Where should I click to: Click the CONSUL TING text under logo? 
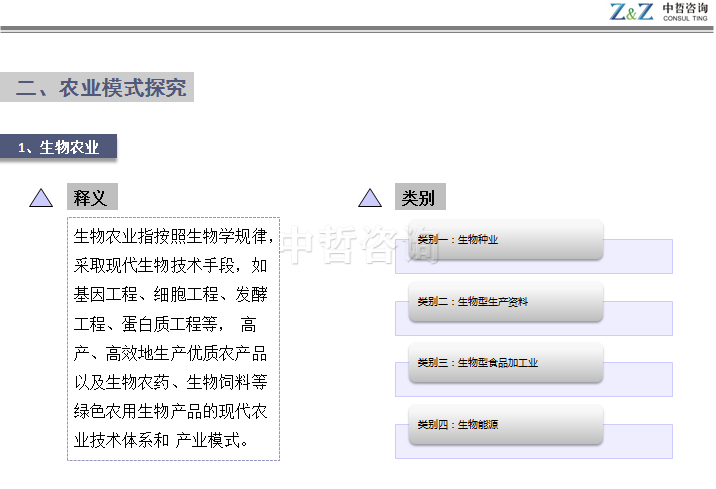point(685,18)
